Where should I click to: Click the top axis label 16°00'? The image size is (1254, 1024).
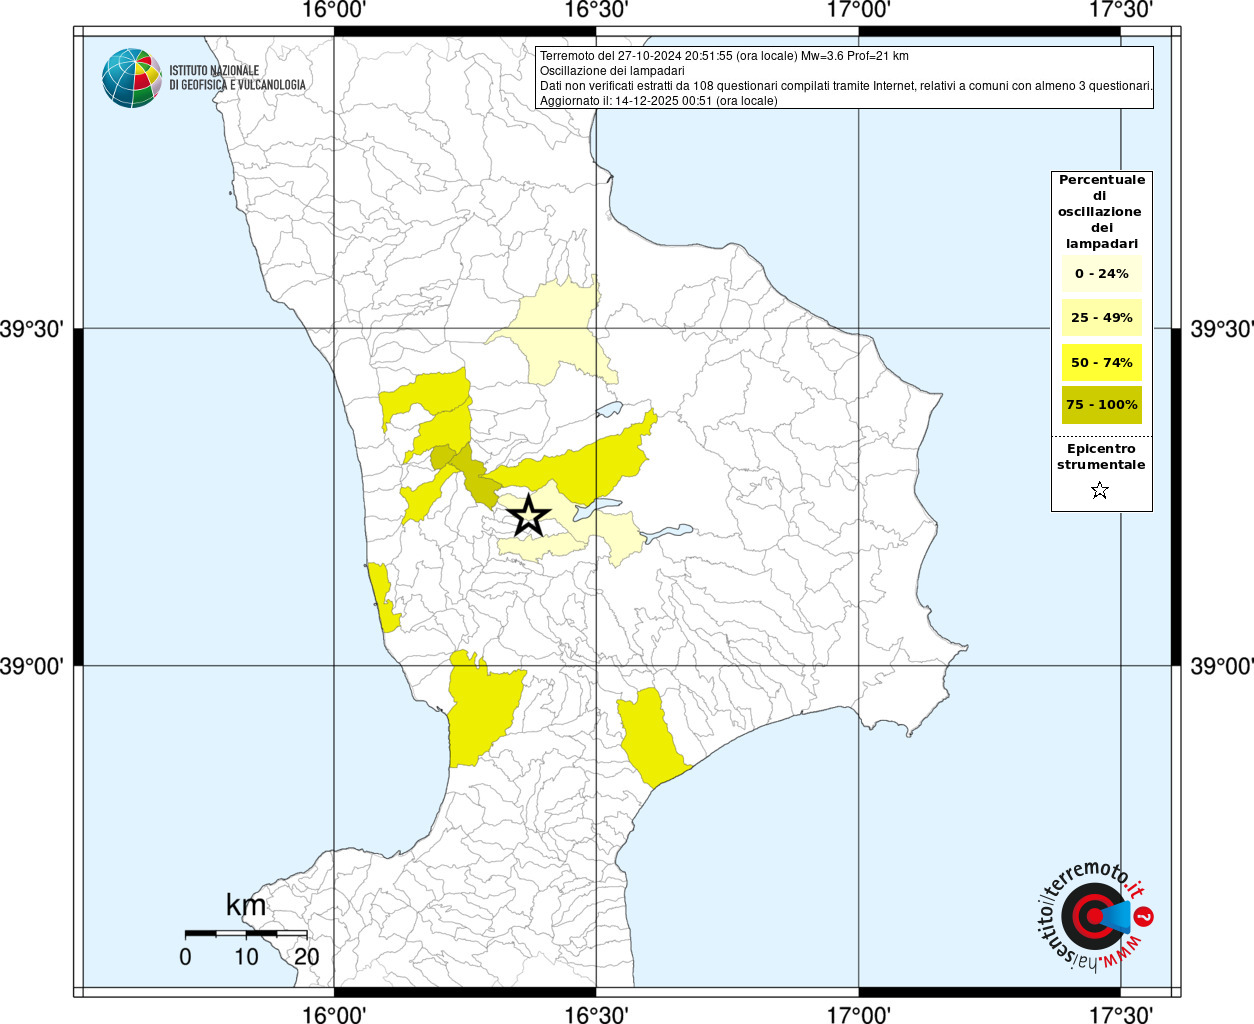pyautogui.click(x=334, y=11)
